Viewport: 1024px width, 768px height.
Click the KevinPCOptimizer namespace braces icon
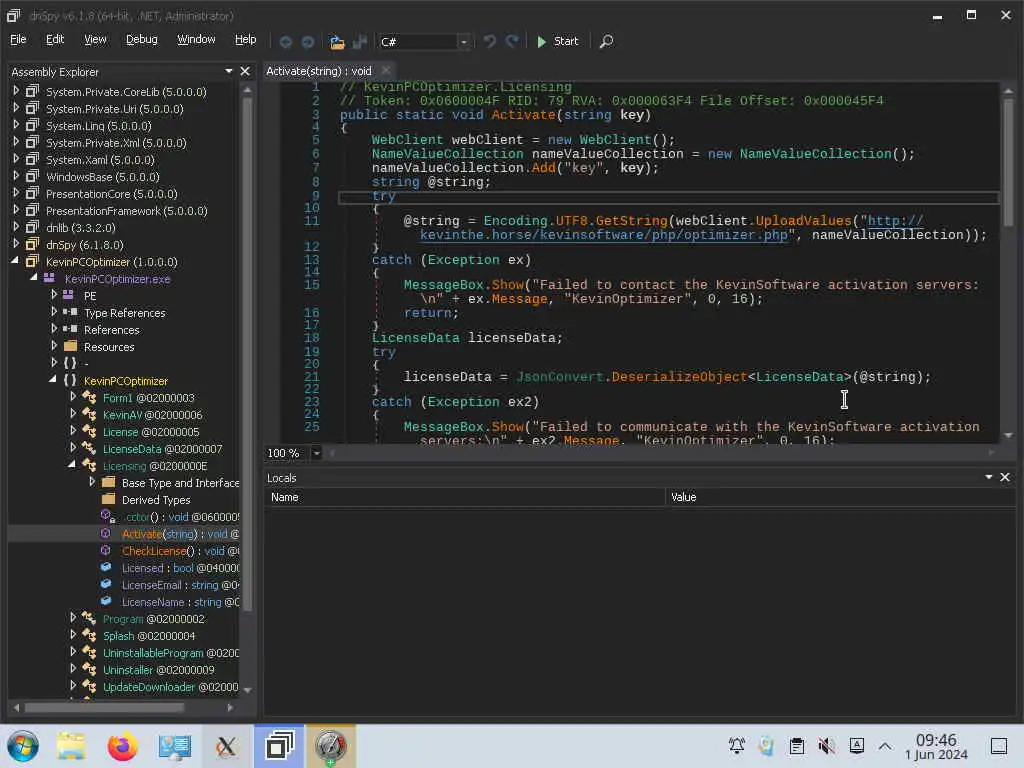pos(70,380)
